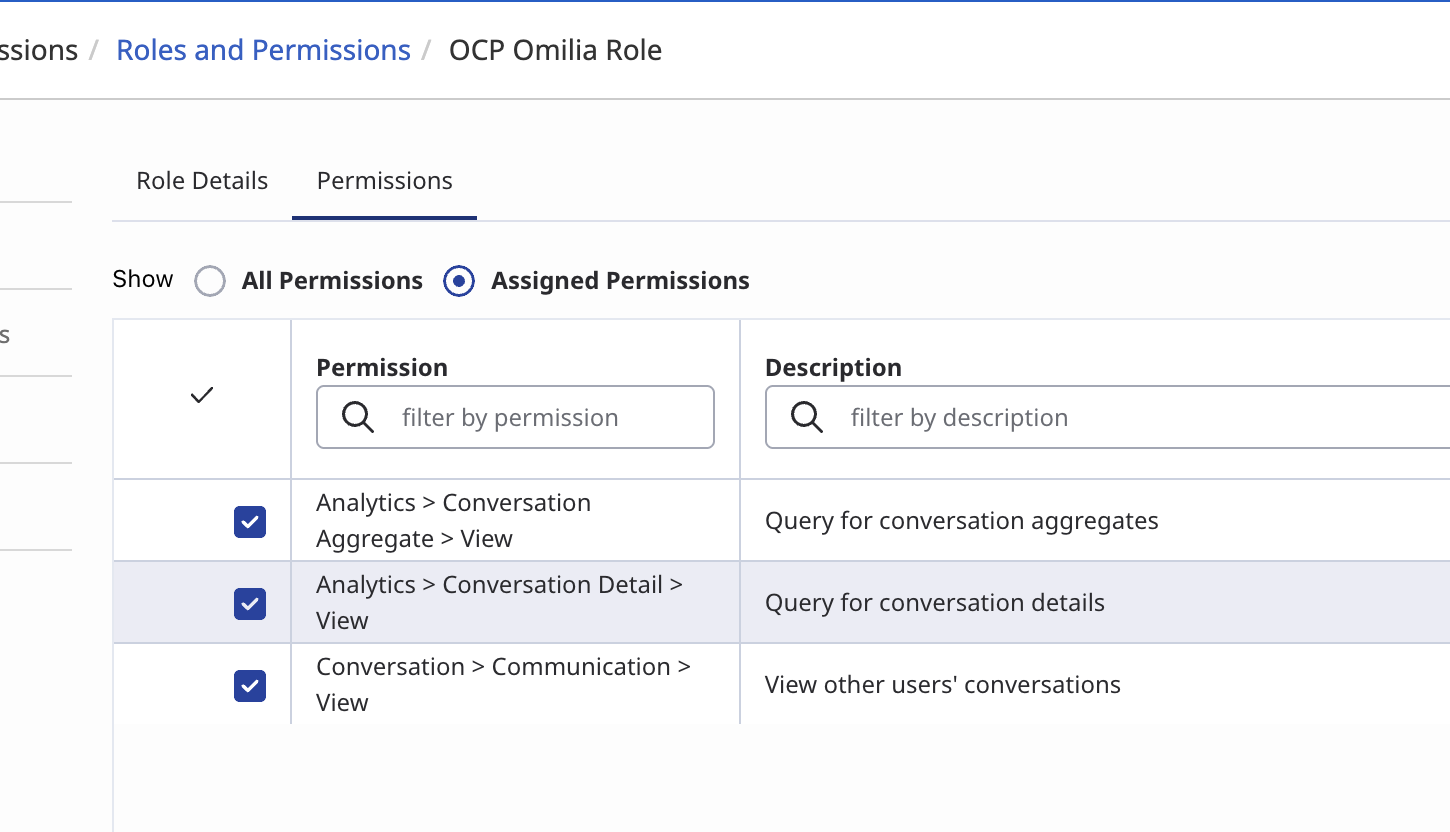Click the checkmark icon in the column header
Viewport: 1450px width, 832px height.
[x=202, y=396]
